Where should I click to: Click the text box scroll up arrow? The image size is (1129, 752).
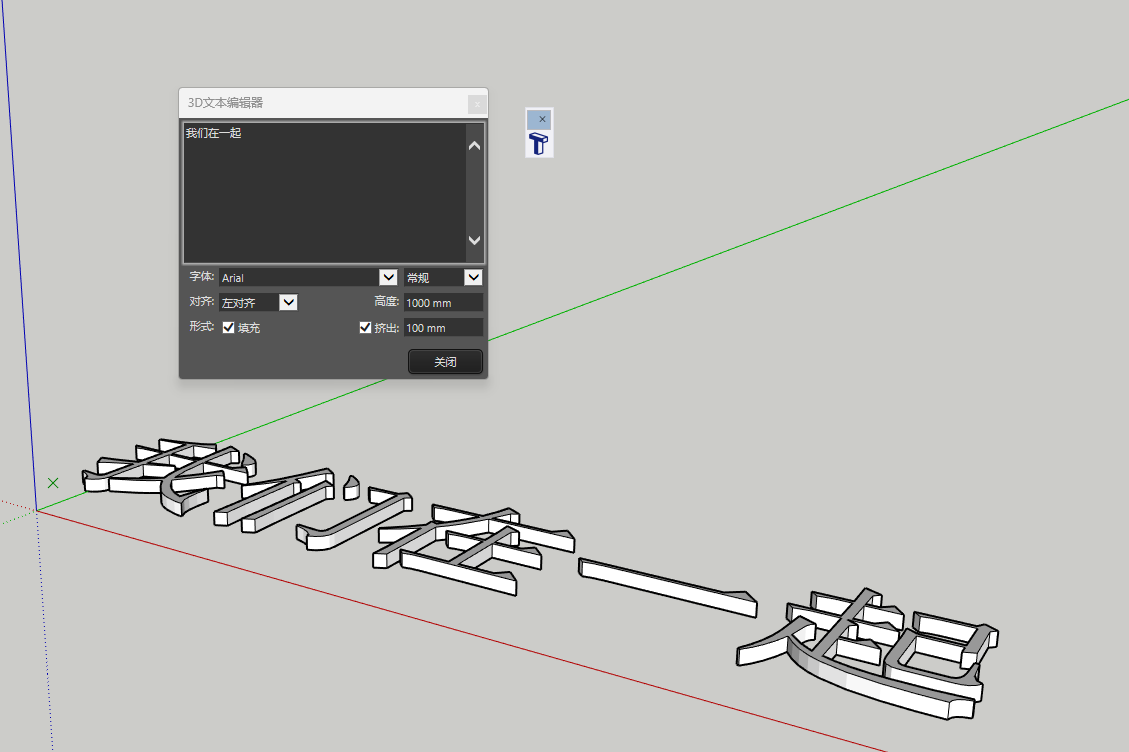(x=474, y=146)
